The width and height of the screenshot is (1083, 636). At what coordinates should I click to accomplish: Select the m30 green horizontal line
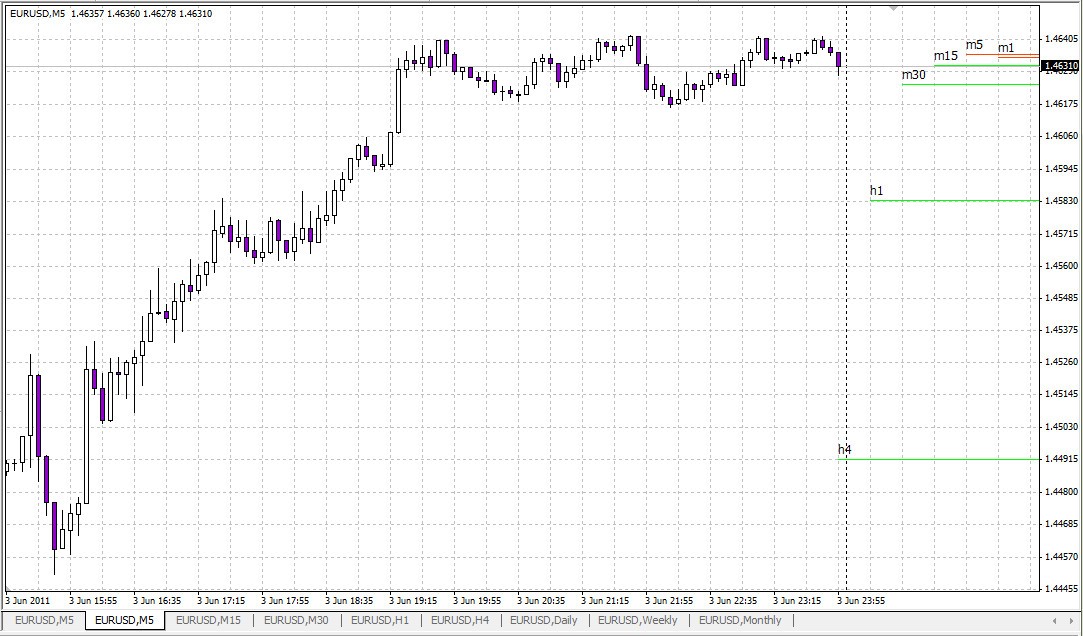[x=970, y=85]
